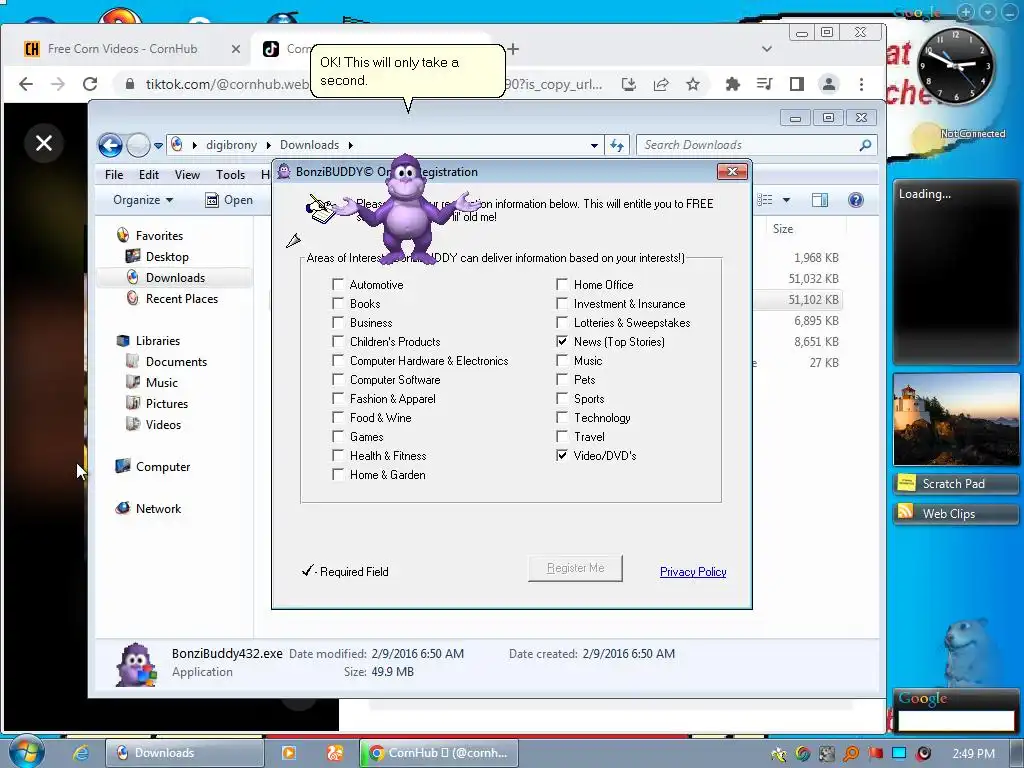Screen dimensions: 1024x768
Task: Open Documents library
Action: [x=176, y=361]
